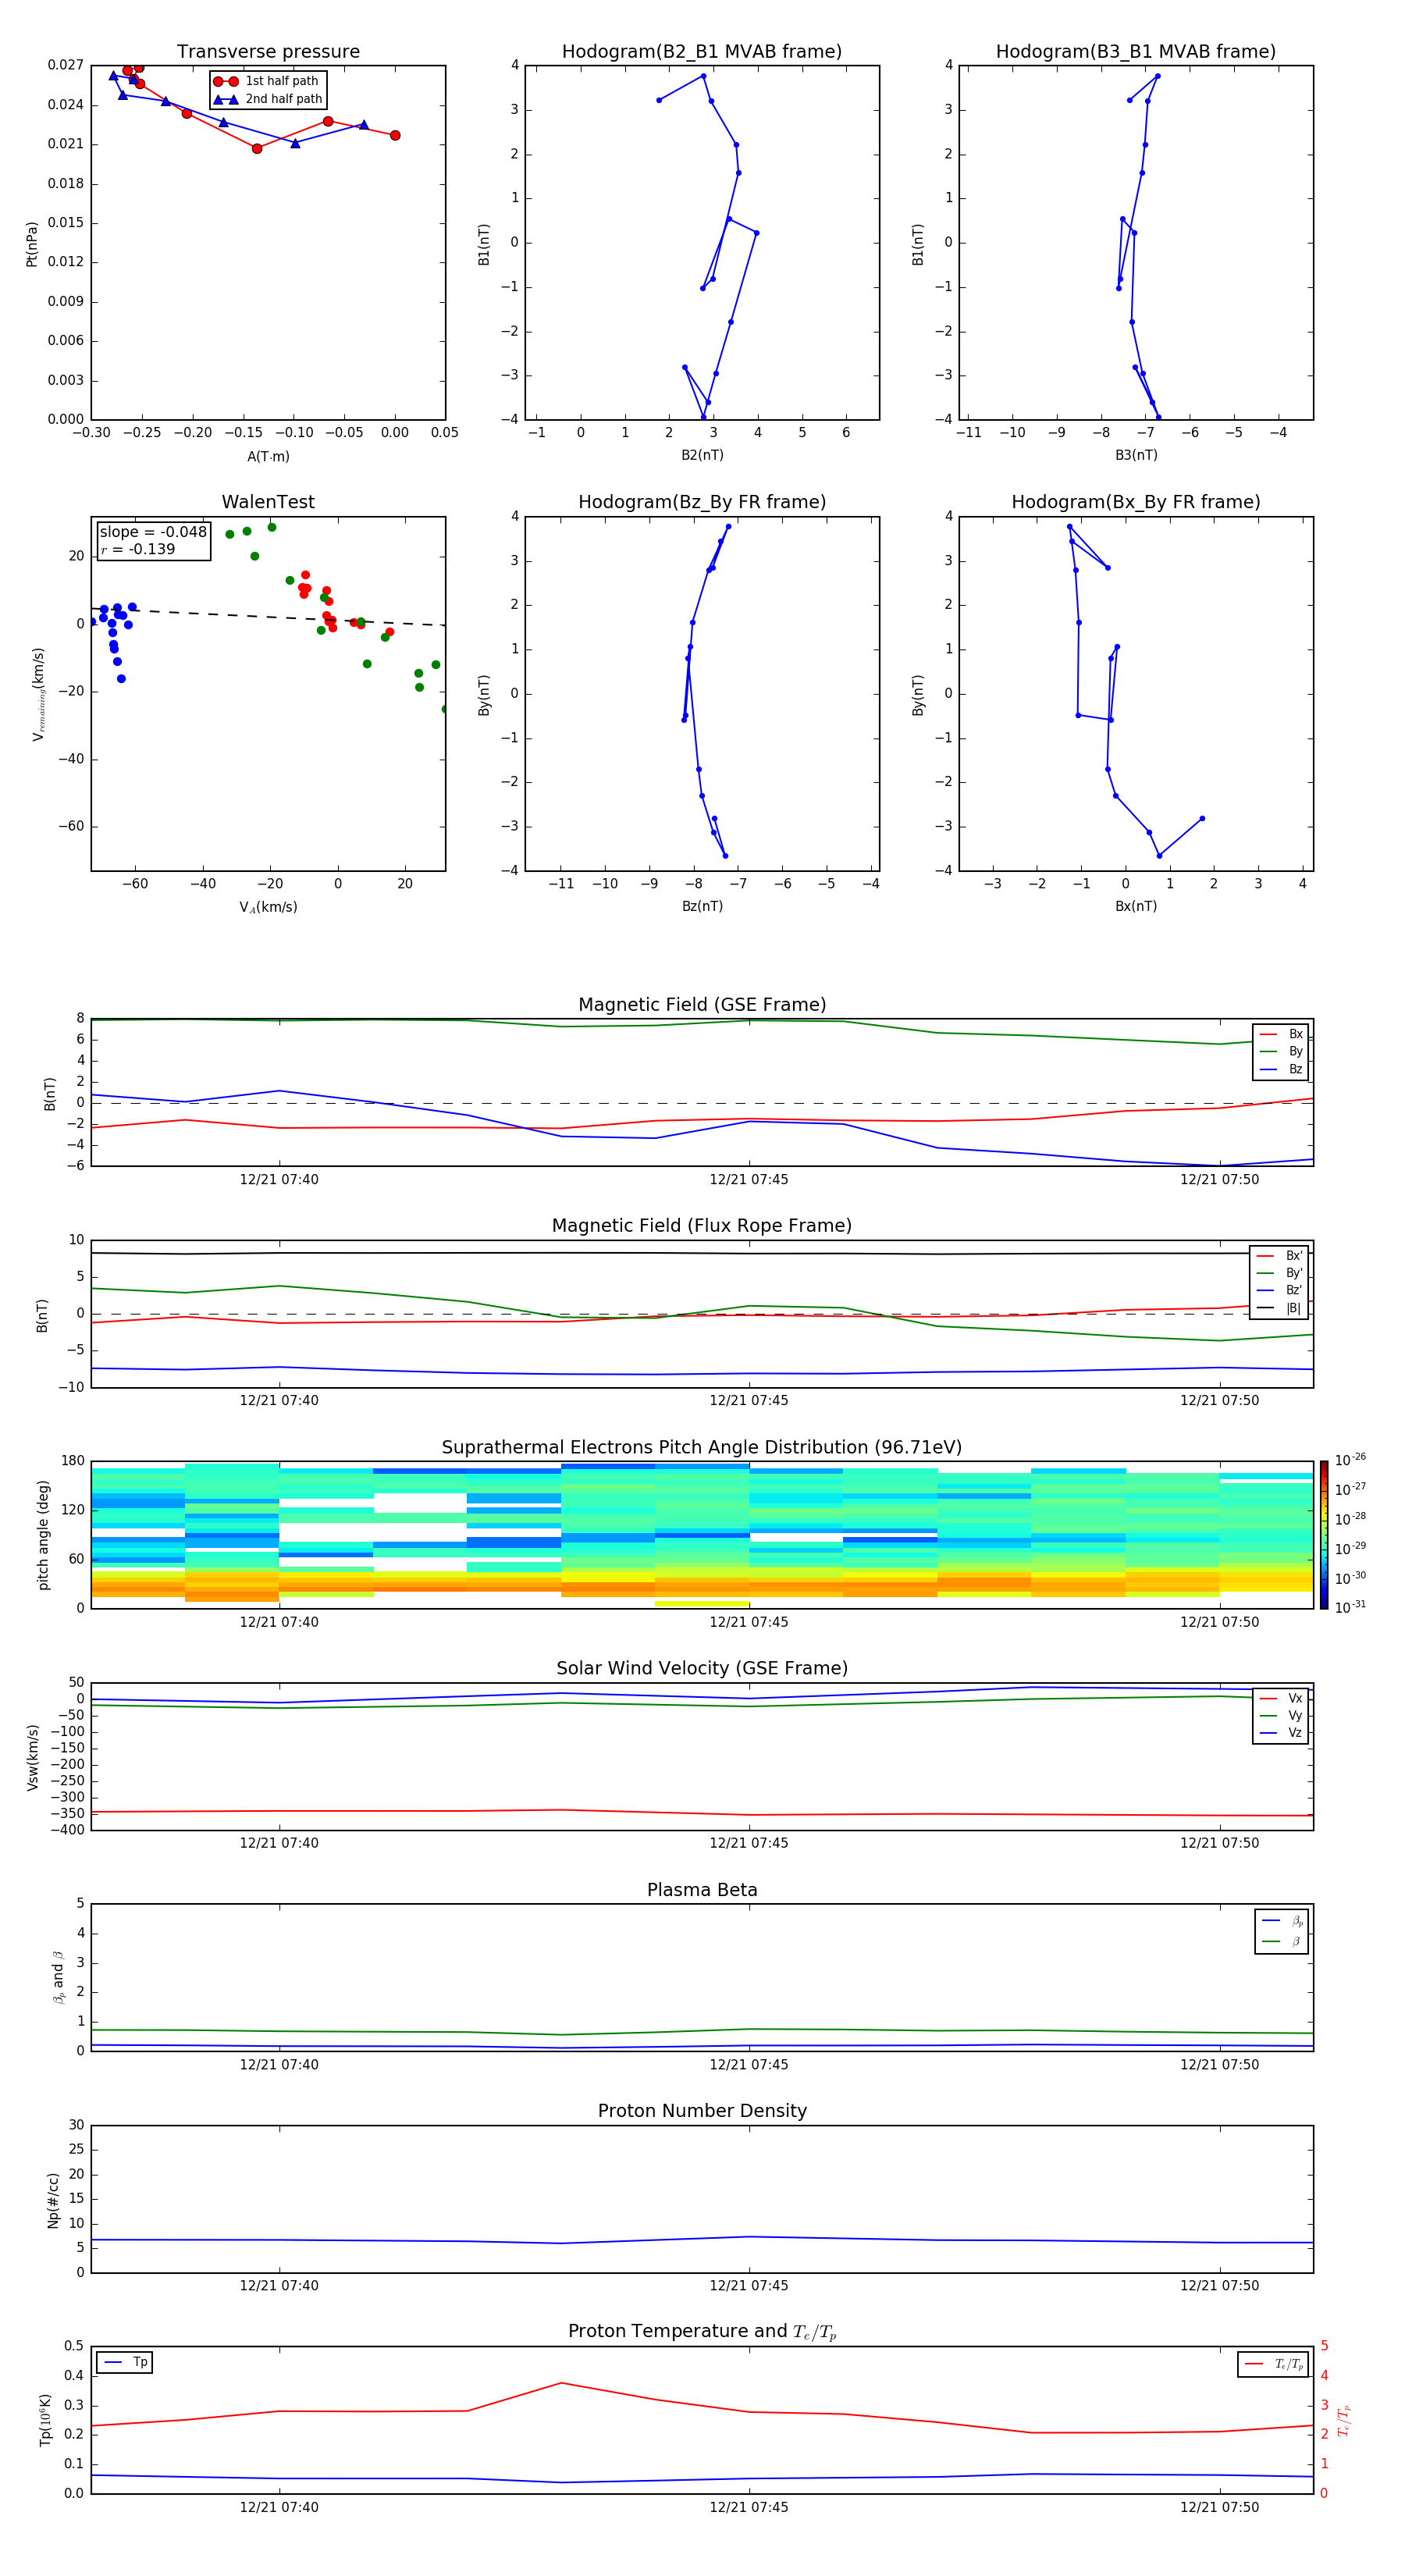
Task: Click 'Hodogram(B3_B1 MVAB frame)' title
Action: pos(1136,51)
